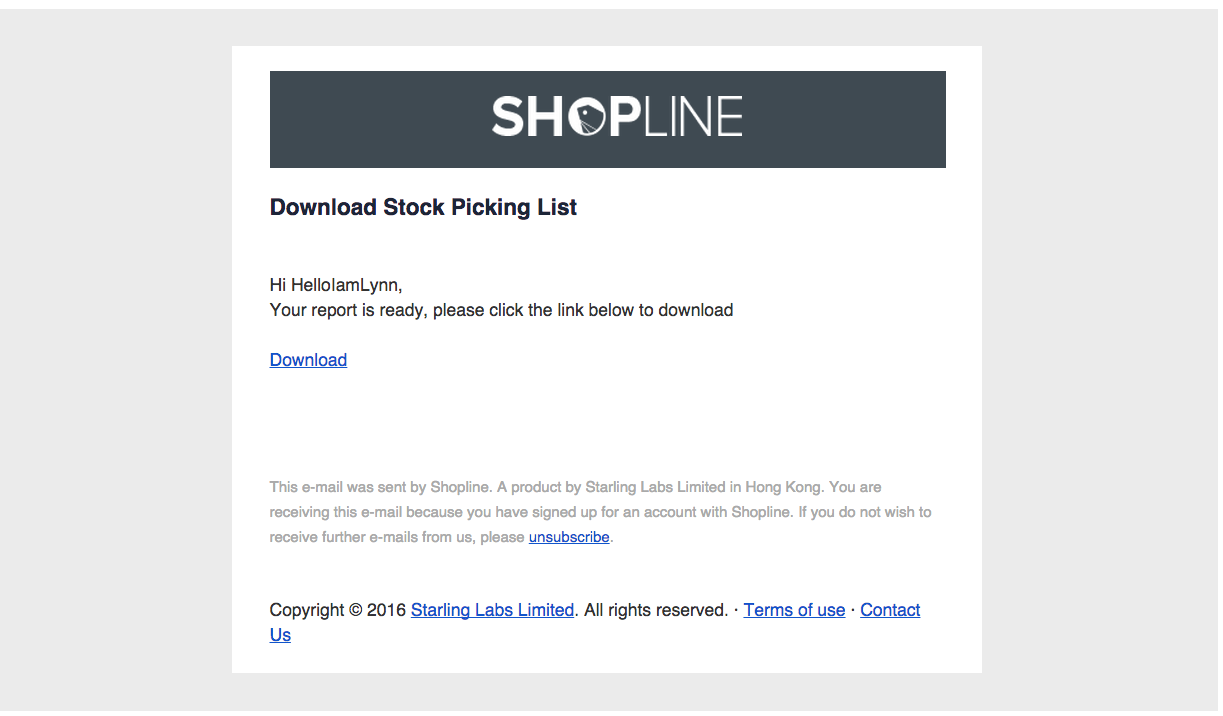Click the SHOPLINE logo in the banner

coord(617,117)
